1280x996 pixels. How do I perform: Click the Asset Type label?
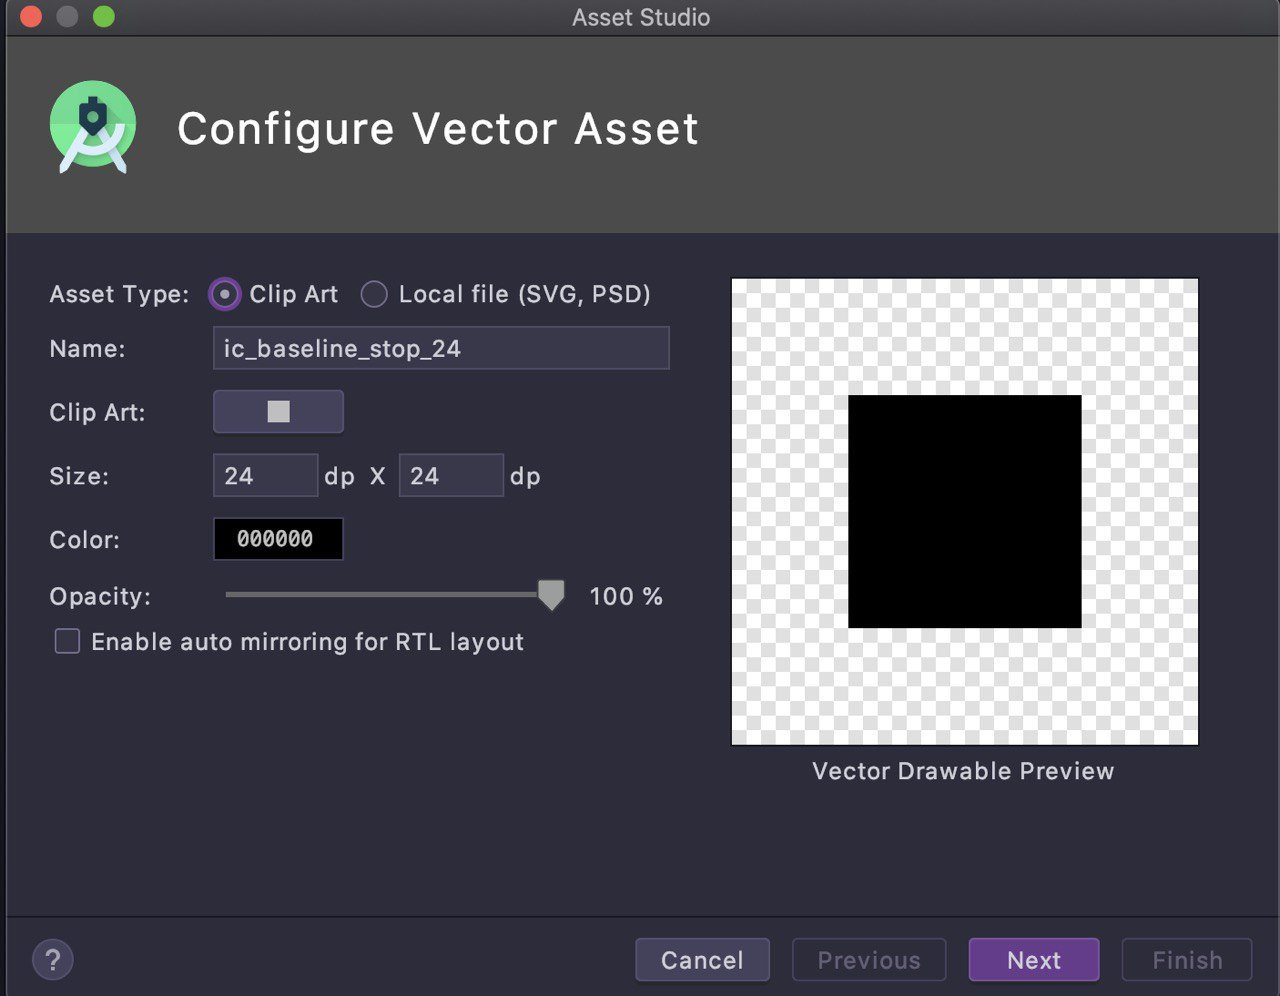tap(119, 294)
